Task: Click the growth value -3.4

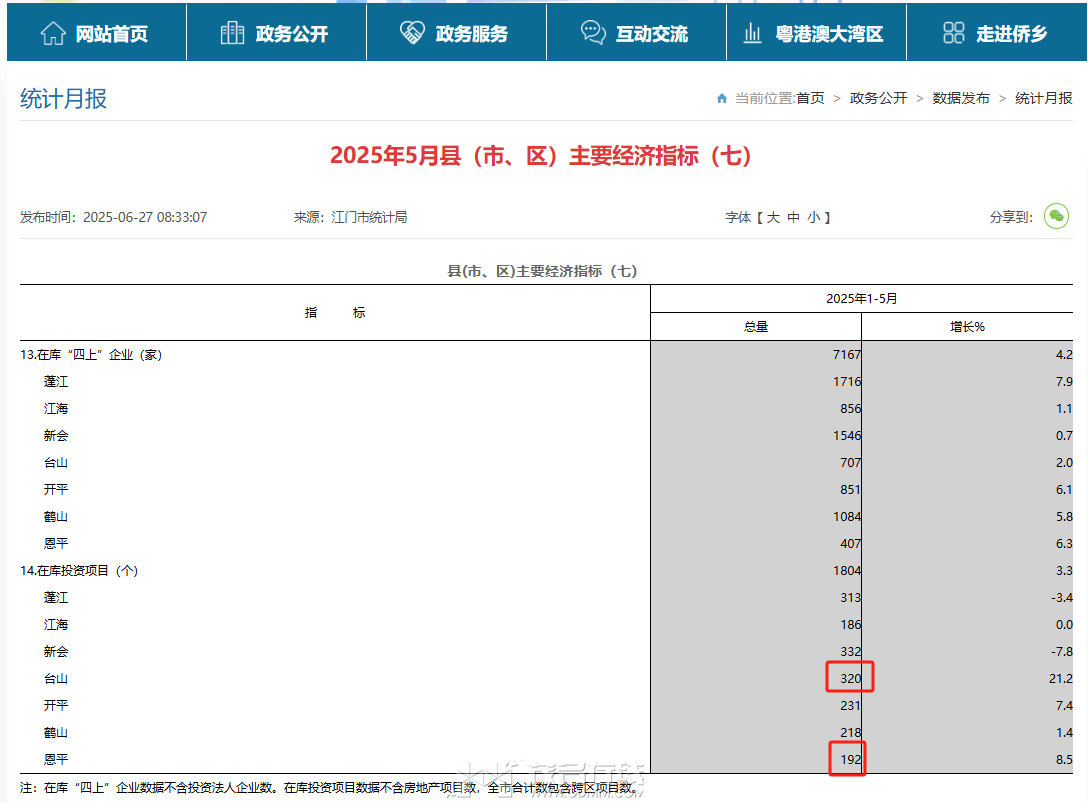Action: 1062,598
